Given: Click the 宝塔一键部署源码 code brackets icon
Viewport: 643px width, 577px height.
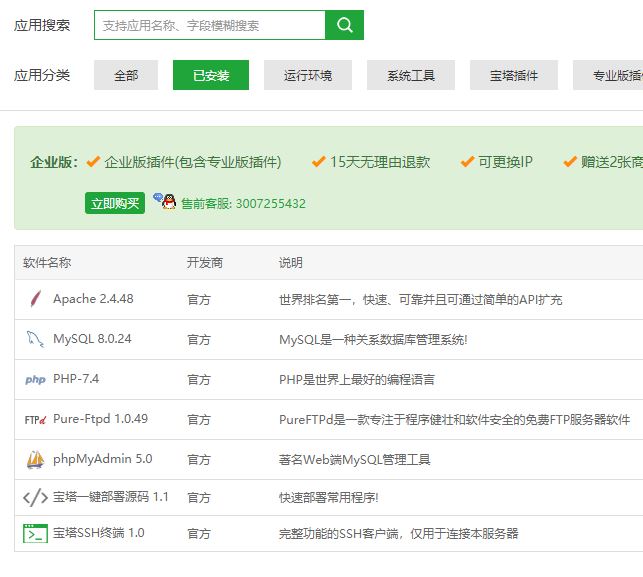Looking at the screenshot, I should 35,497.
